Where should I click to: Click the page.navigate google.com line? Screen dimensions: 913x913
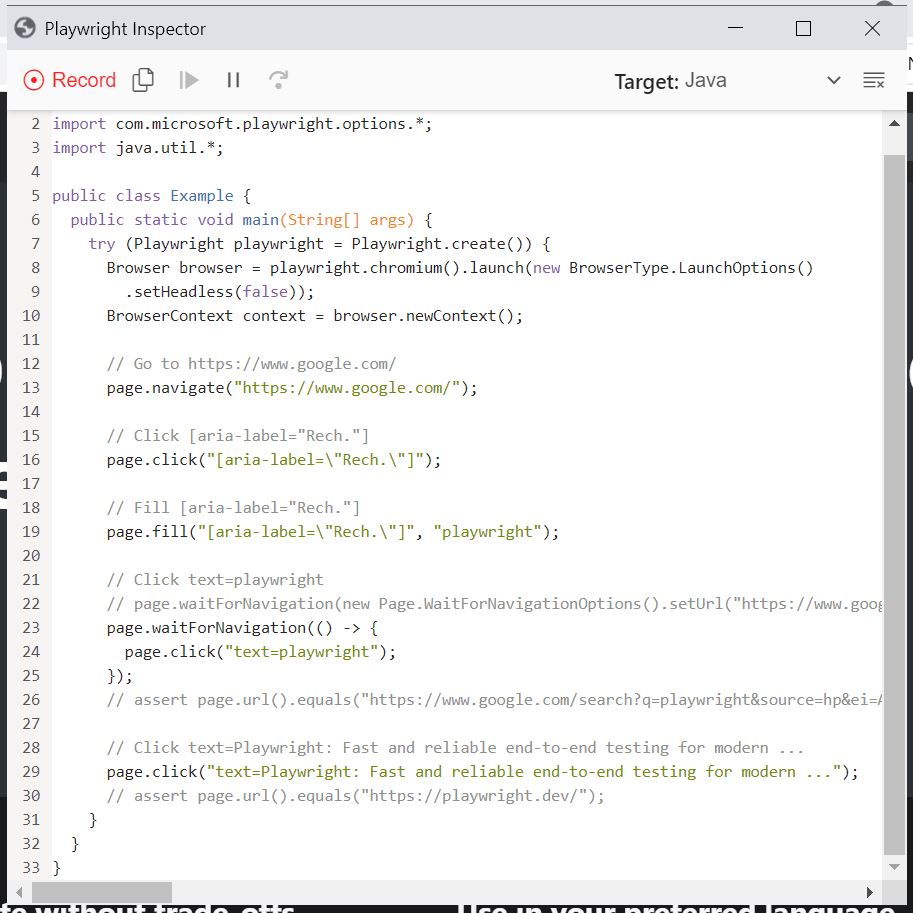point(292,388)
